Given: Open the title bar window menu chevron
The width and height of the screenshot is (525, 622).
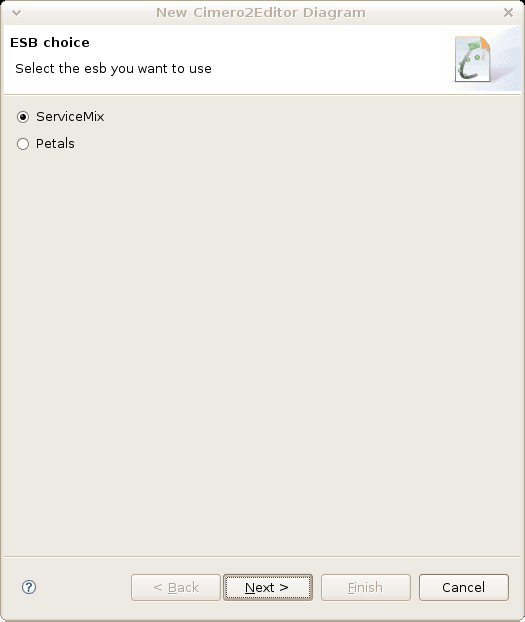Looking at the screenshot, I should click(x=16, y=13).
